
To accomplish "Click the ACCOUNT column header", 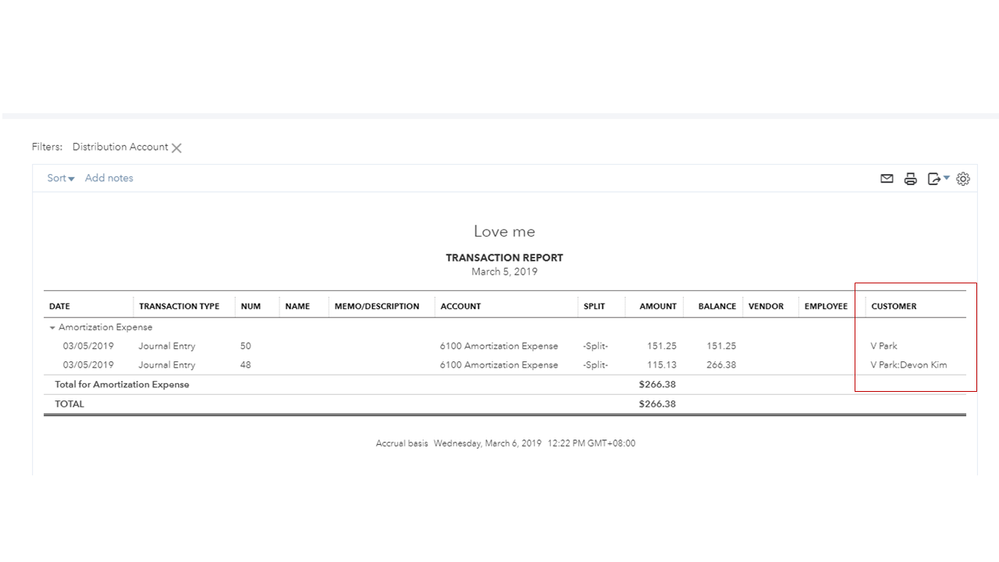I will (461, 306).
